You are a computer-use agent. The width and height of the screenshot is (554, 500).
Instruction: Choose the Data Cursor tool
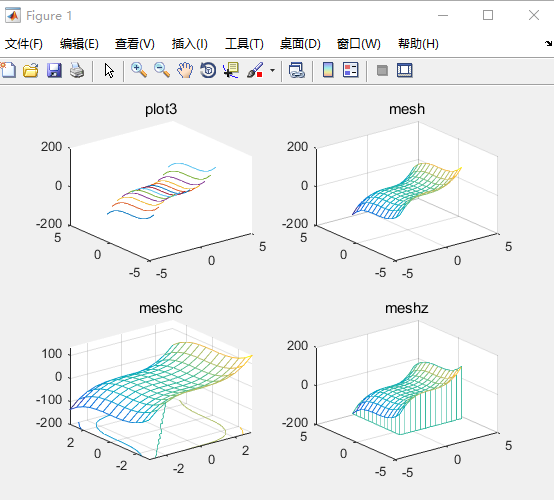point(231,70)
